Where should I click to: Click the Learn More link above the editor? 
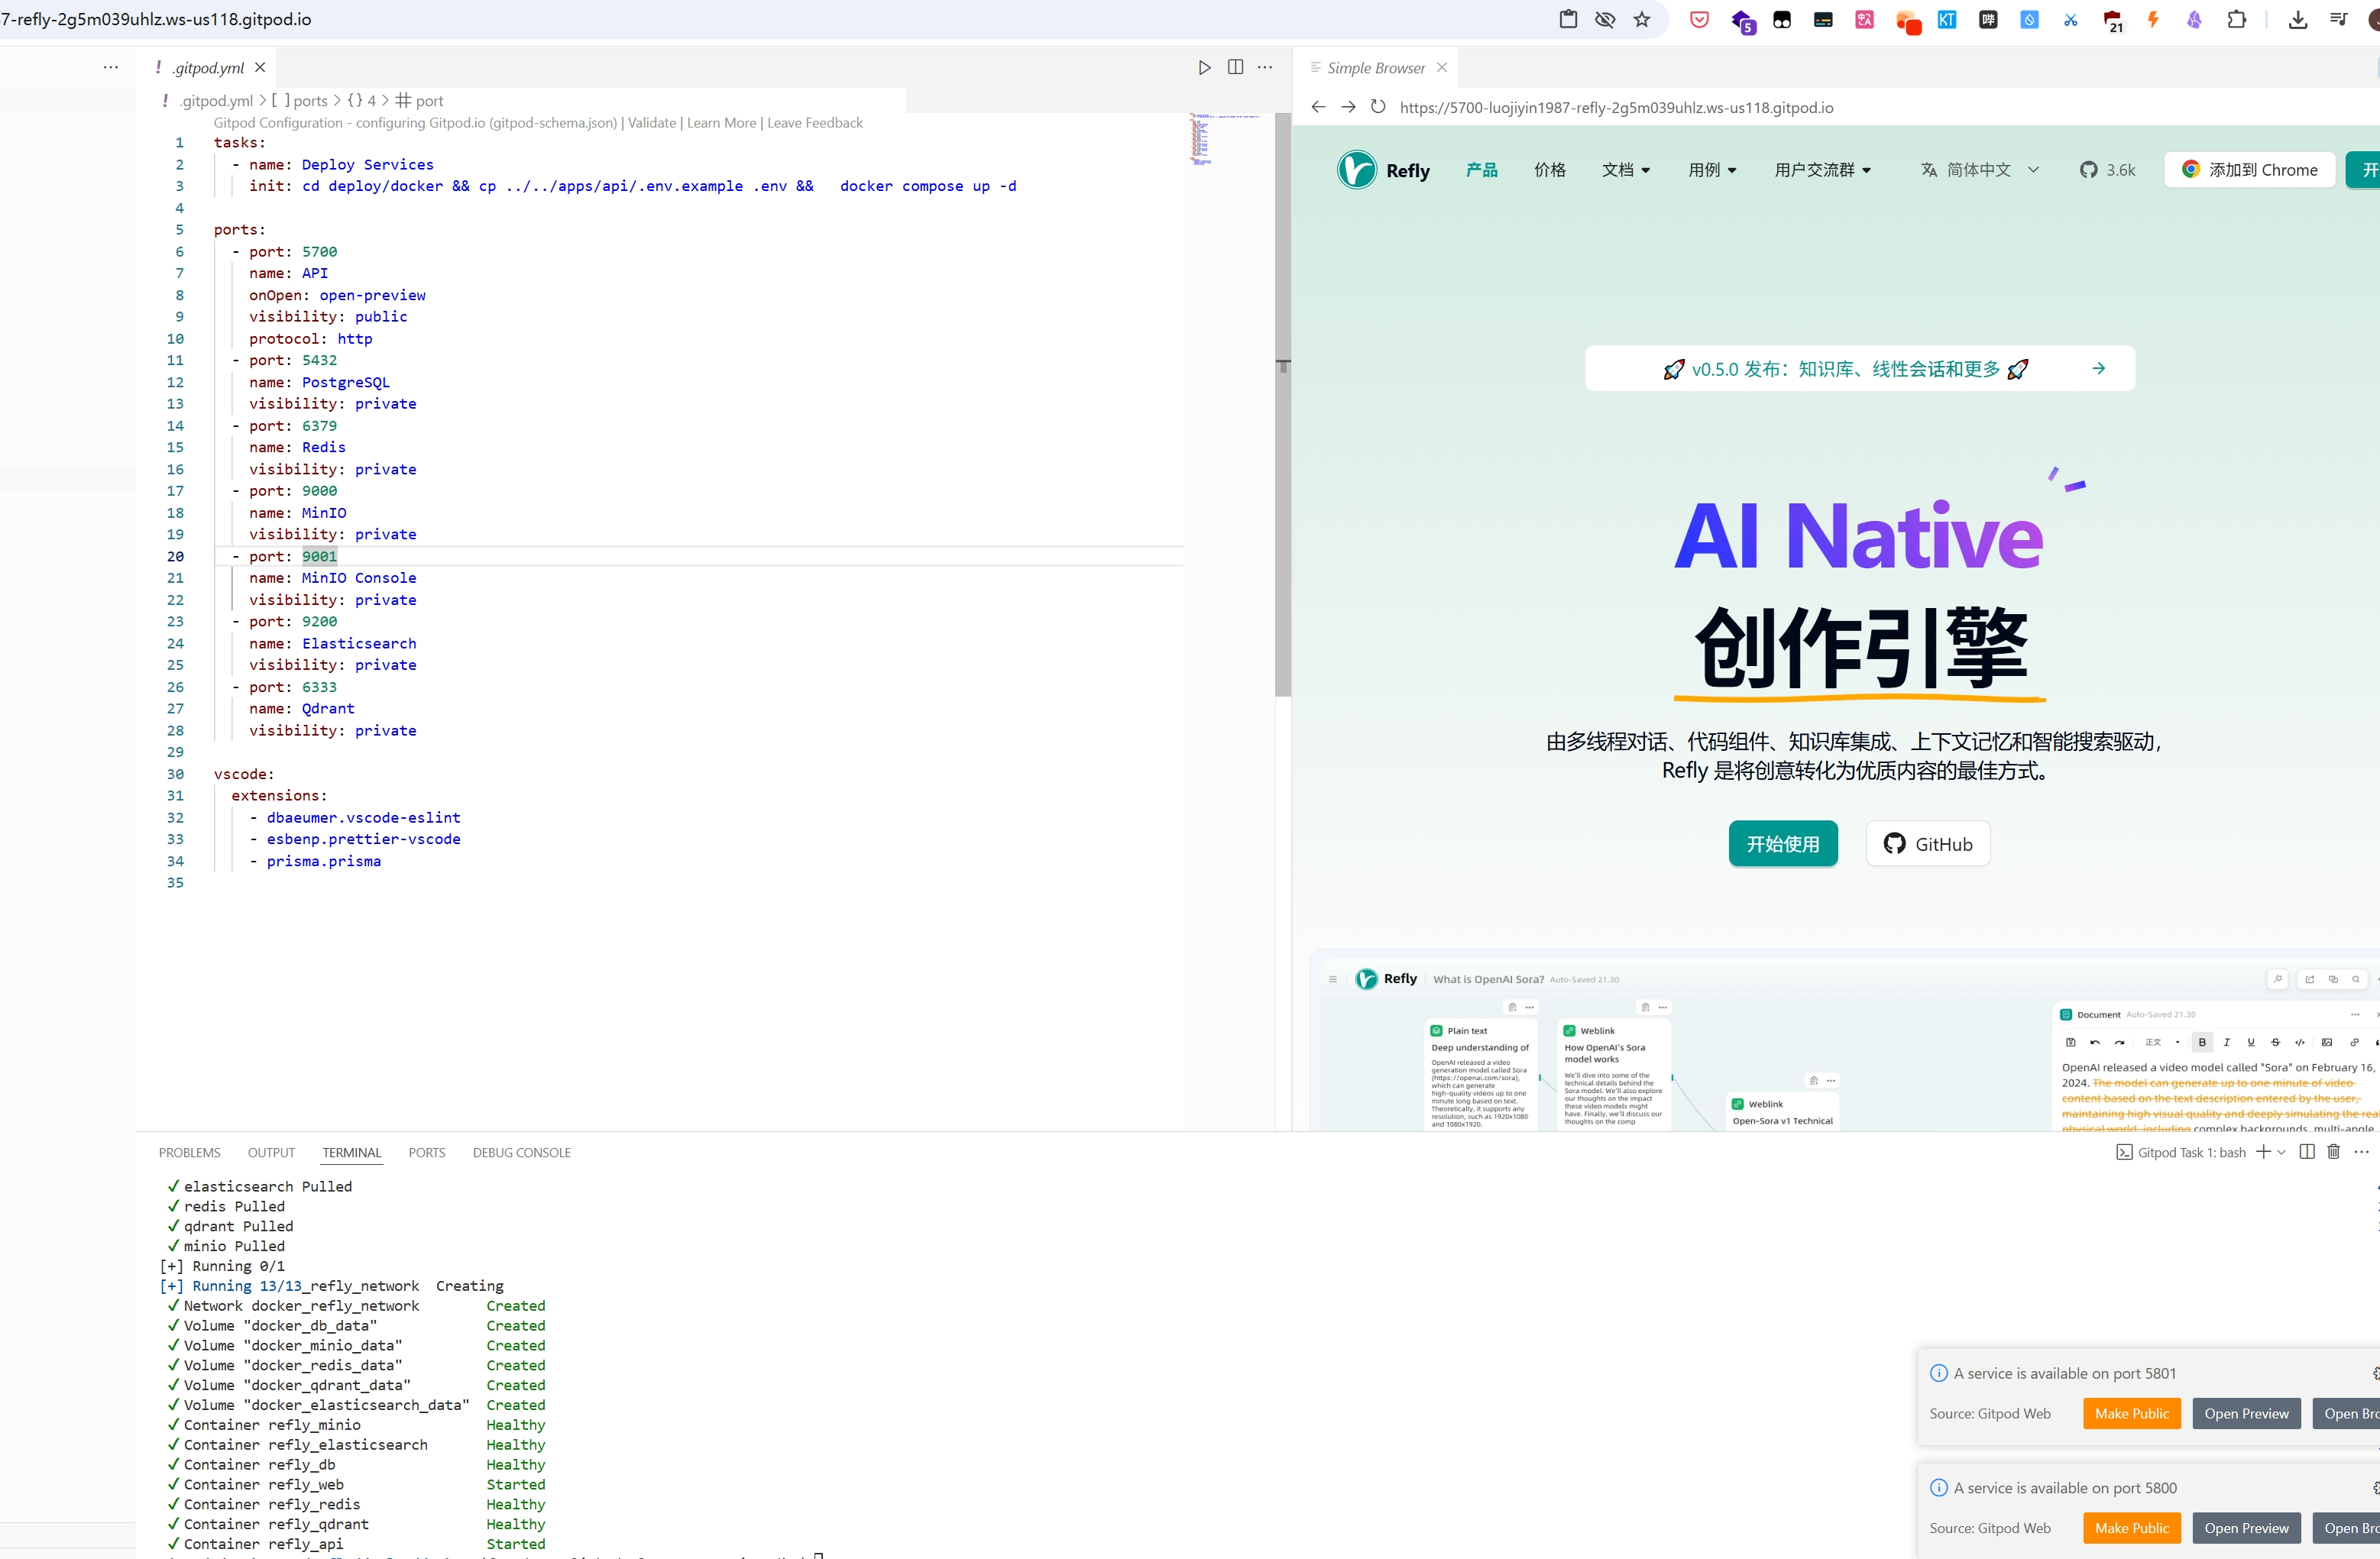721,122
